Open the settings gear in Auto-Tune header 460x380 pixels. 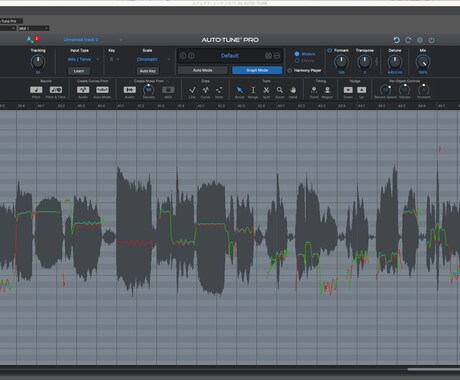coord(420,40)
